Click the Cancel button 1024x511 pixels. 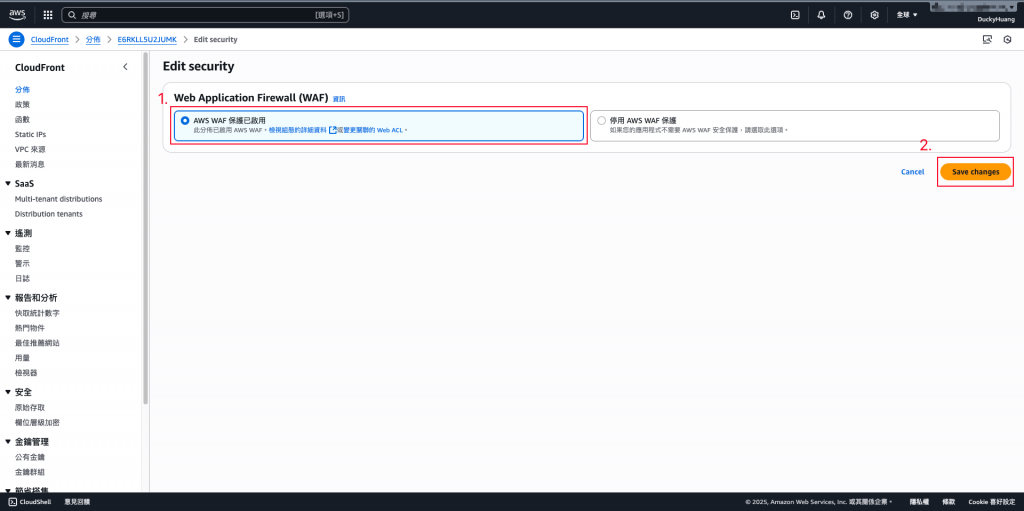point(912,172)
